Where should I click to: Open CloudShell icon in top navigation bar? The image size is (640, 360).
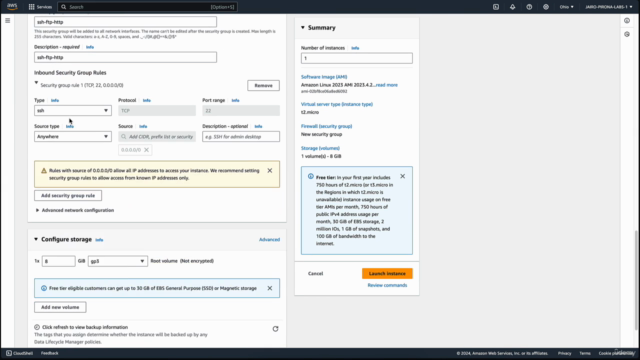pos(496,7)
